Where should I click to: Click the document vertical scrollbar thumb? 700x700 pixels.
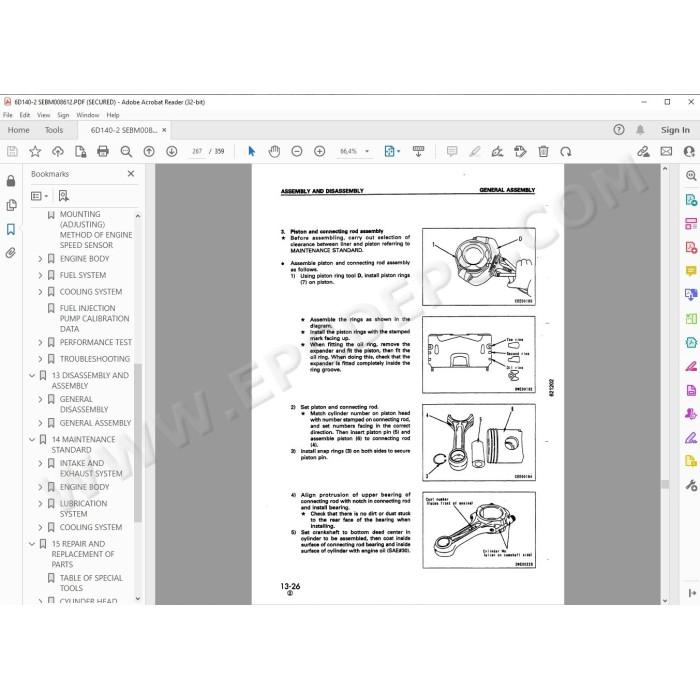coord(665,484)
